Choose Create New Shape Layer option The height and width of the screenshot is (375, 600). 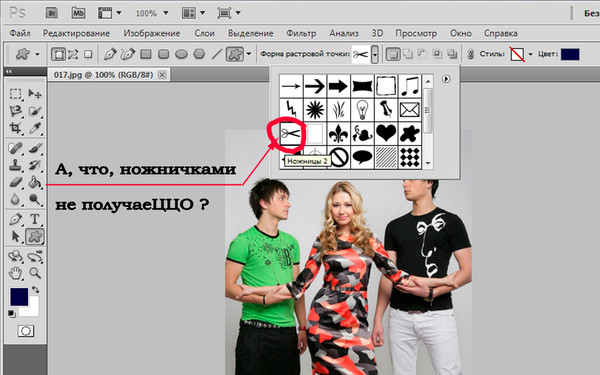pos(392,54)
